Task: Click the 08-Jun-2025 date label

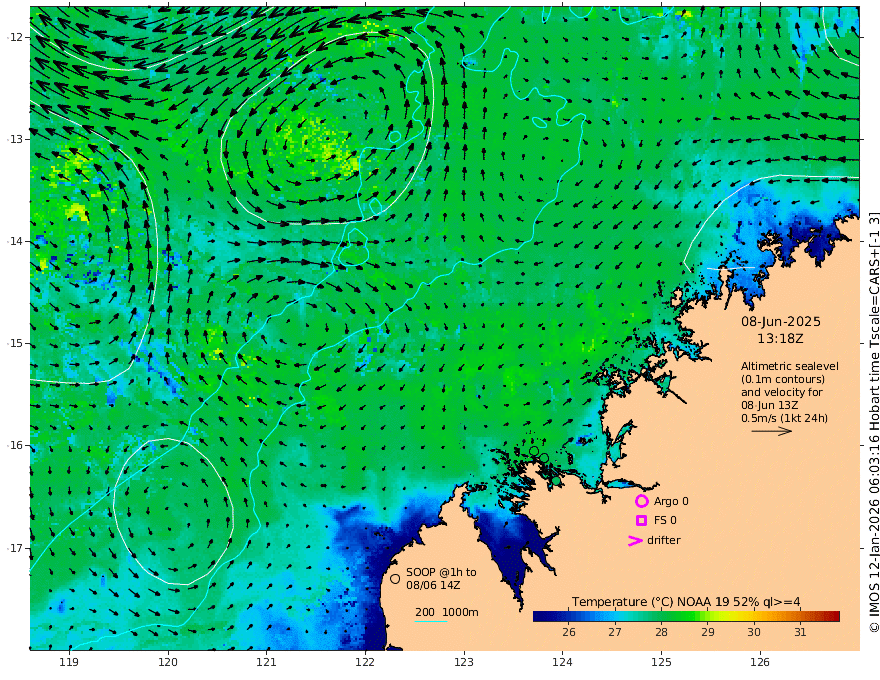Action: (x=781, y=321)
